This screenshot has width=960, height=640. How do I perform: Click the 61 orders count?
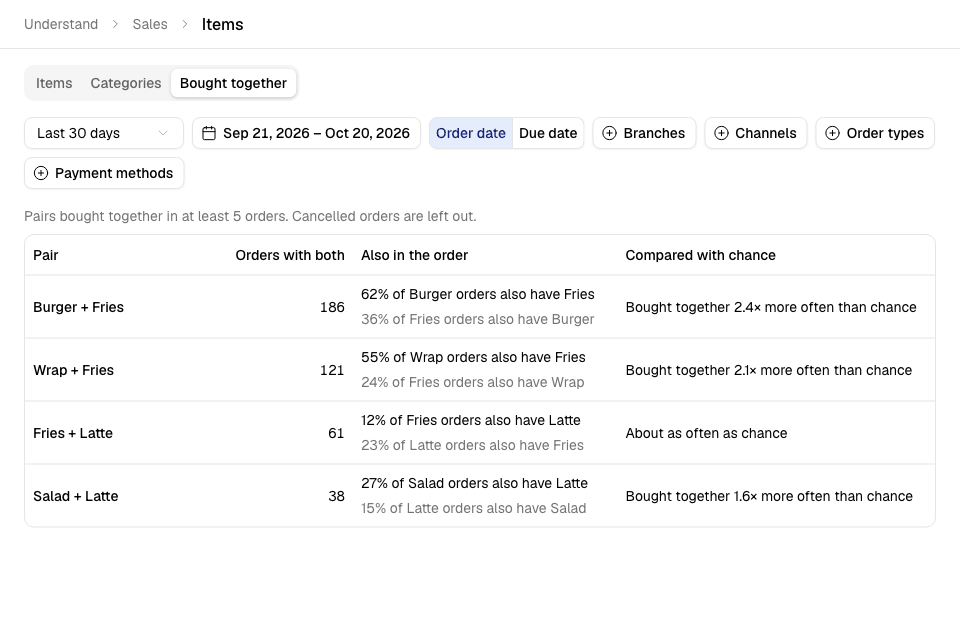tap(336, 434)
